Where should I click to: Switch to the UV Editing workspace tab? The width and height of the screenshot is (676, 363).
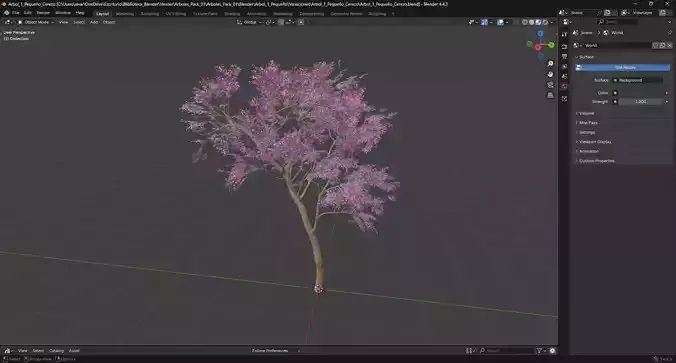176,14
